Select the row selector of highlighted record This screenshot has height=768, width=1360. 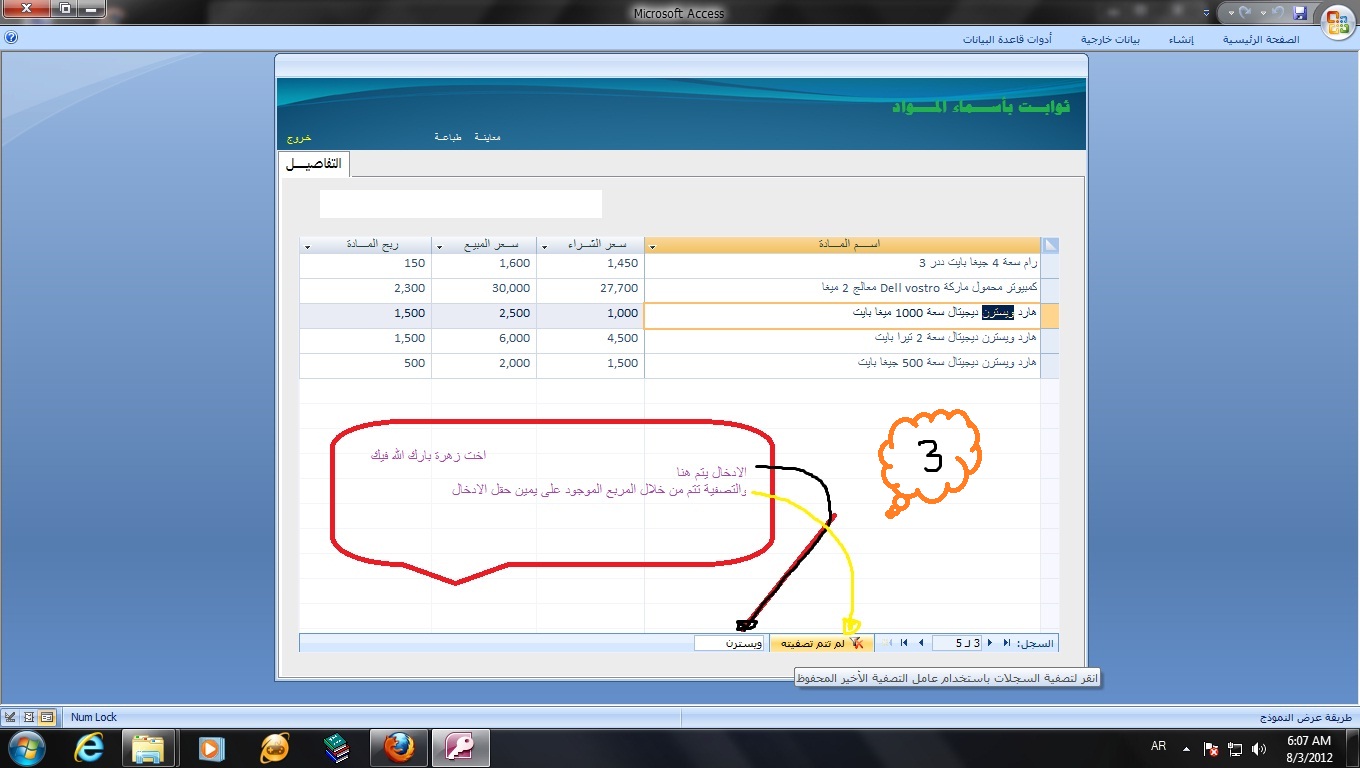click(x=1050, y=315)
